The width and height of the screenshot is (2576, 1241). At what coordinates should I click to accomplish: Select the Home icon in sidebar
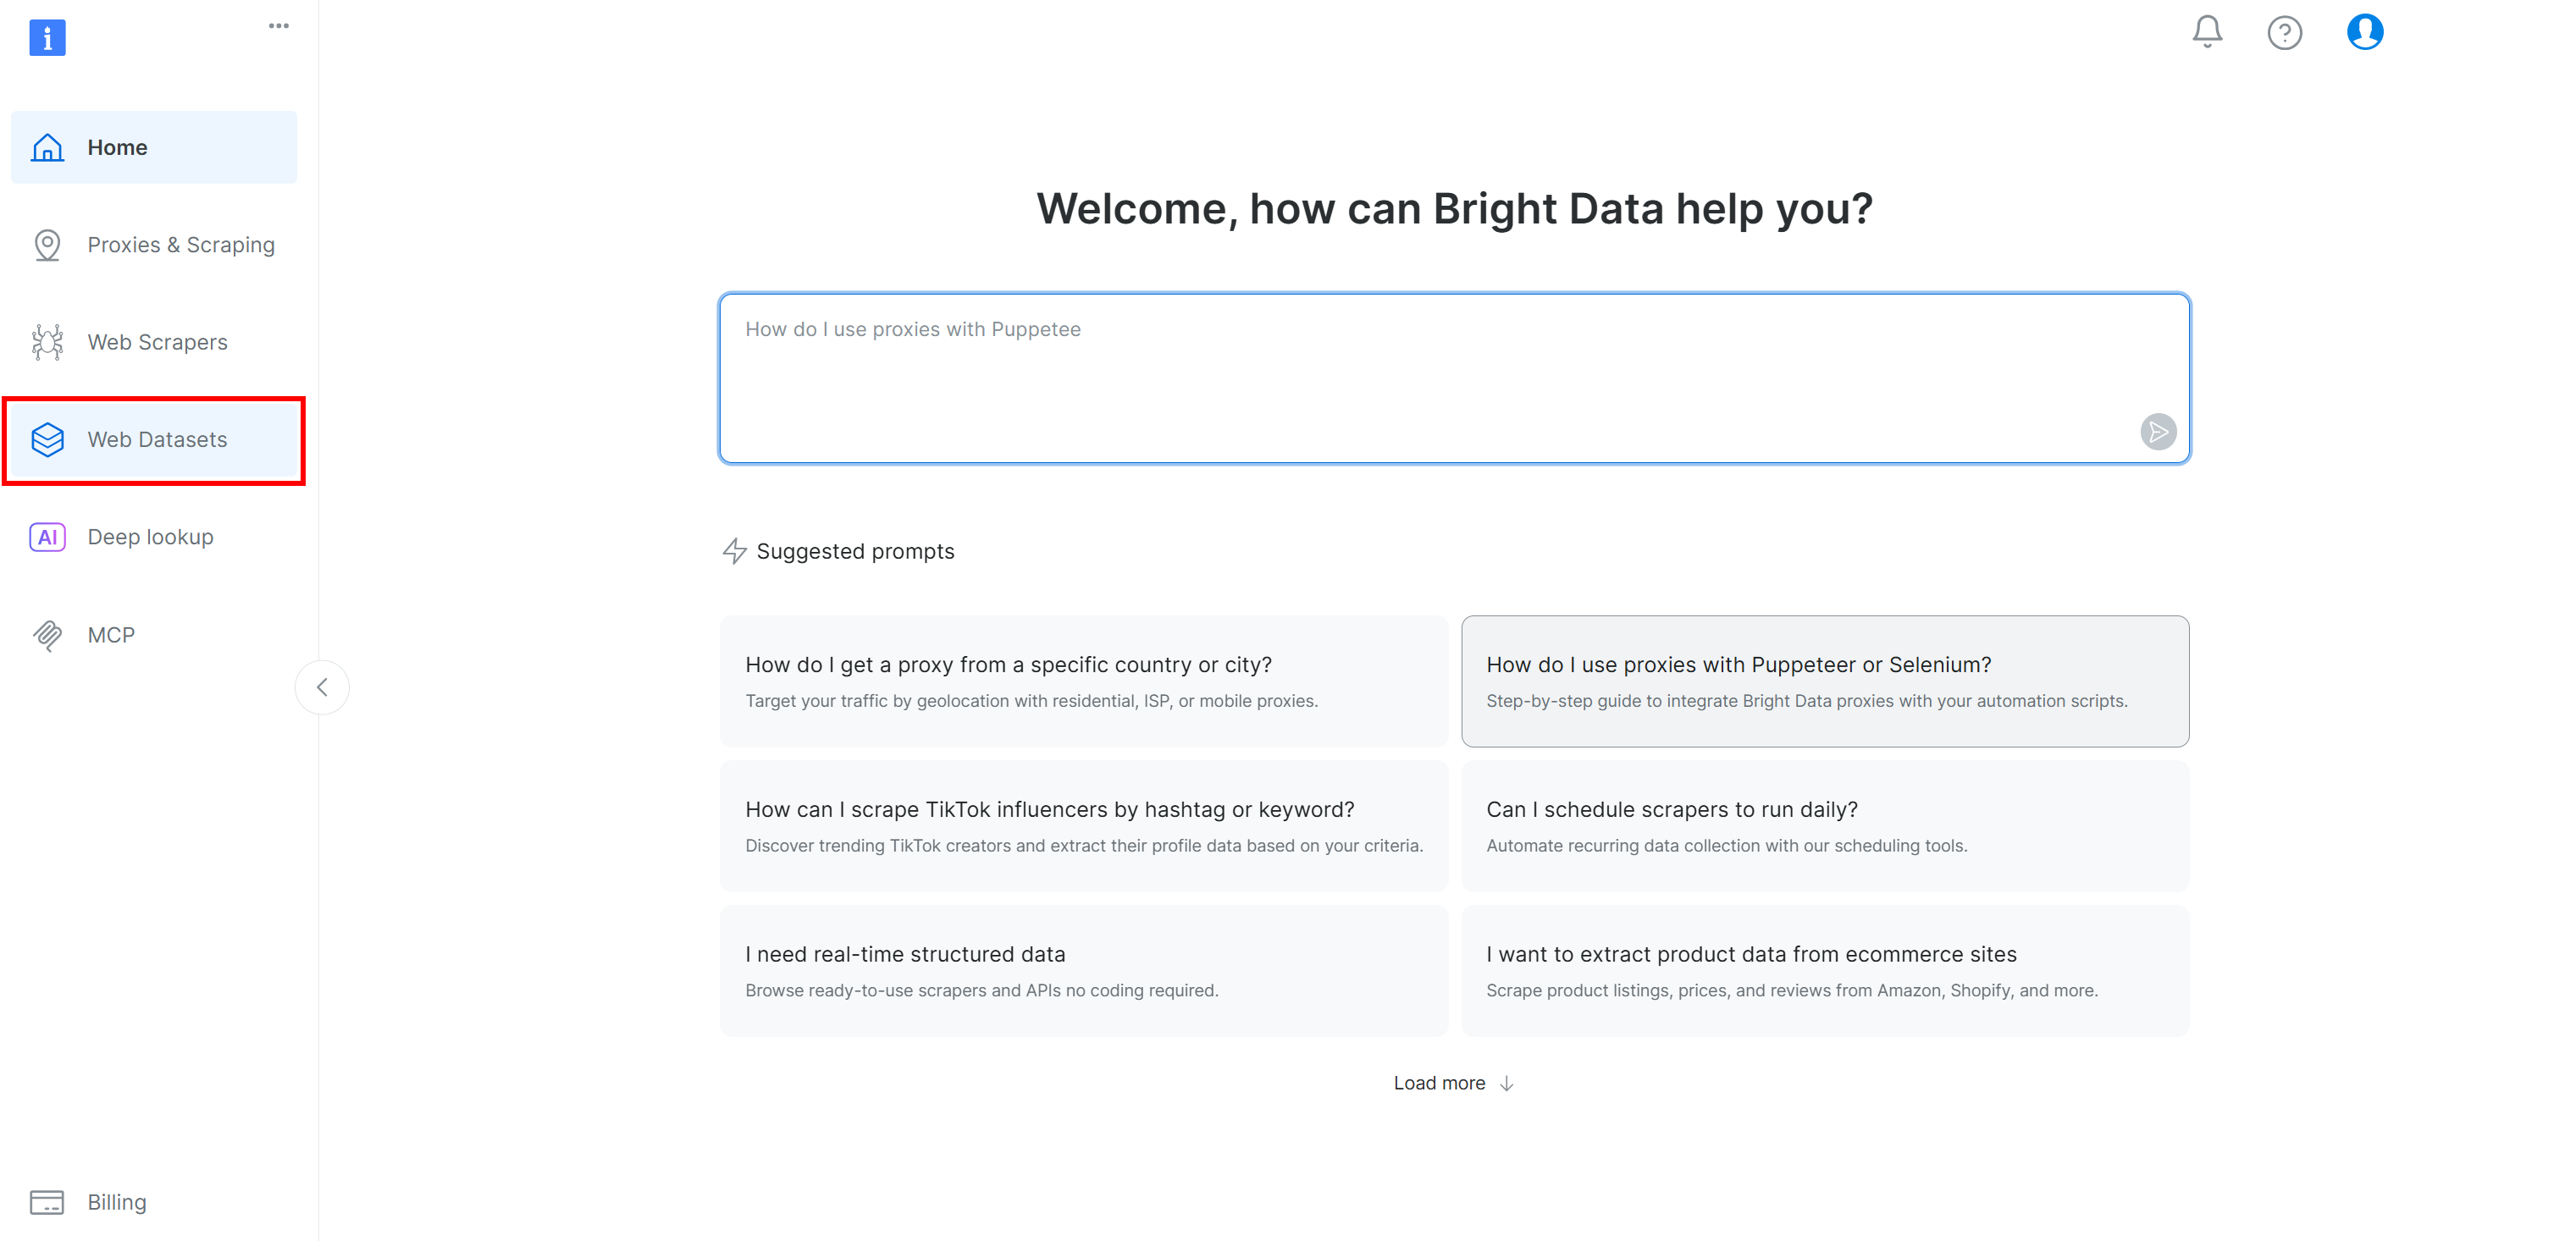47,147
